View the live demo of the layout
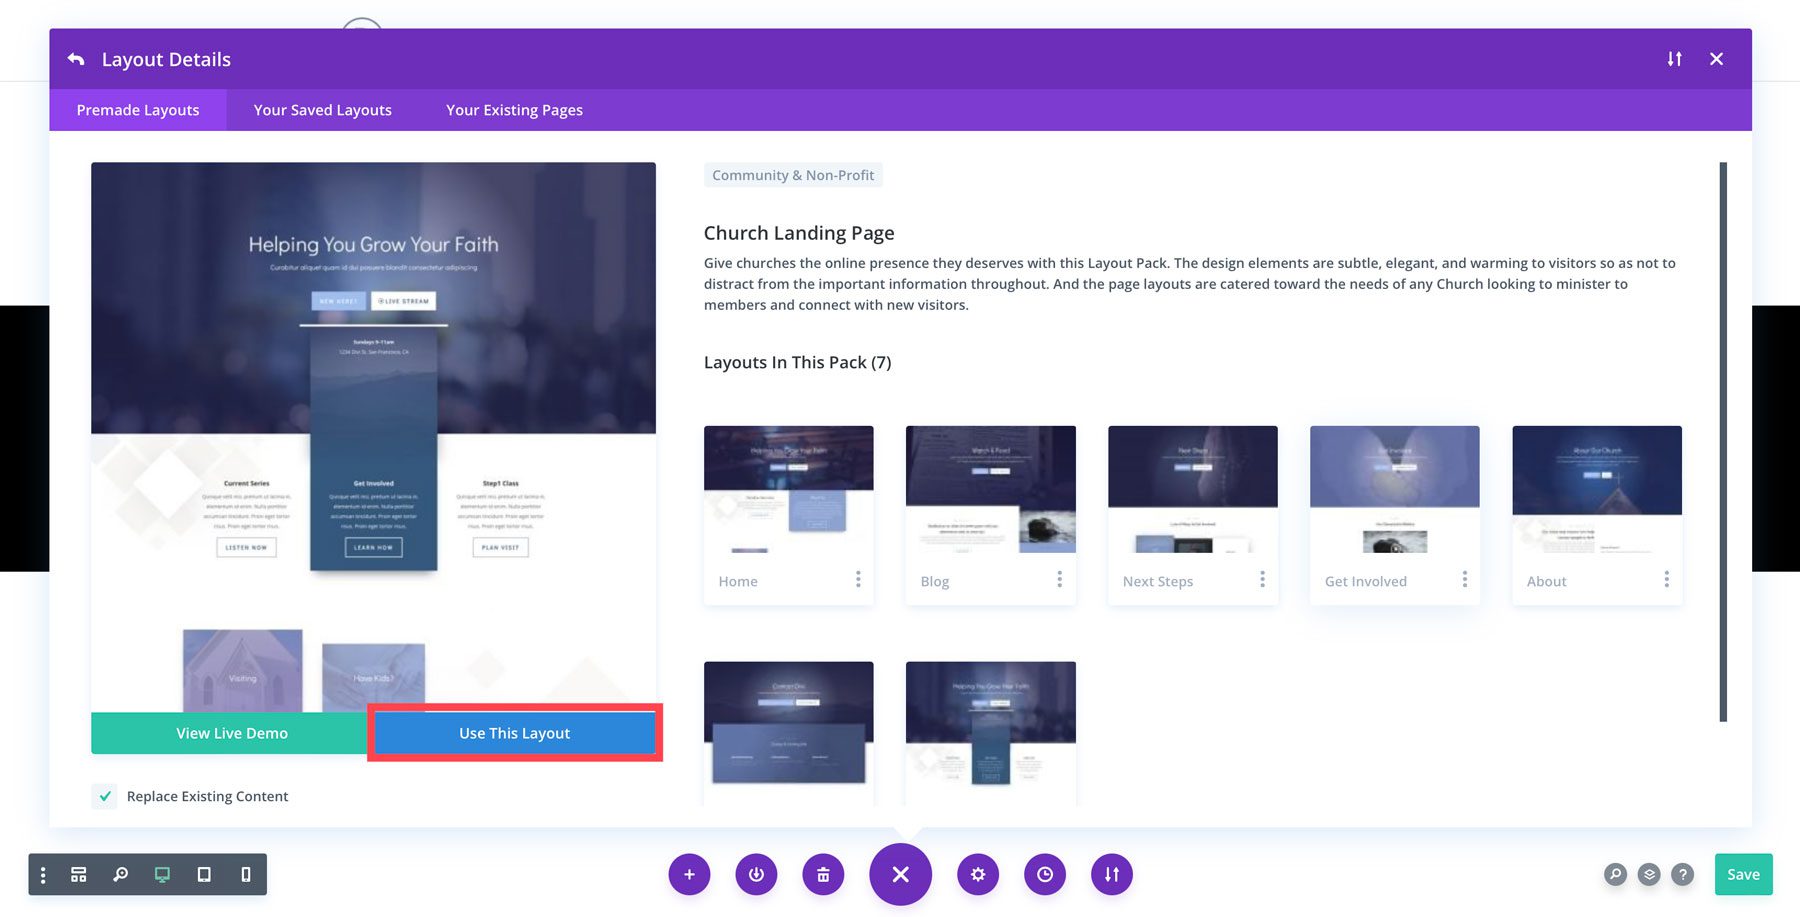 tap(230, 732)
